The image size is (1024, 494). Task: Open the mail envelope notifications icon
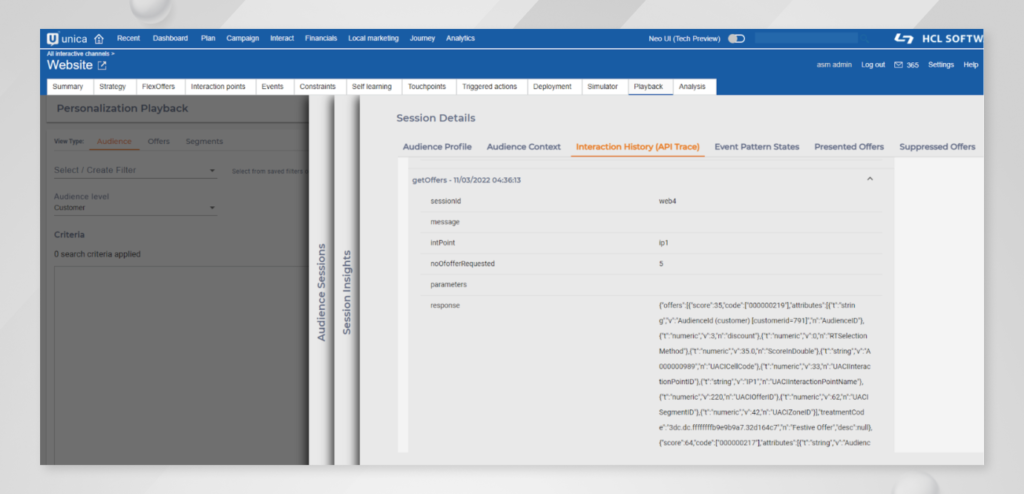[899, 65]
